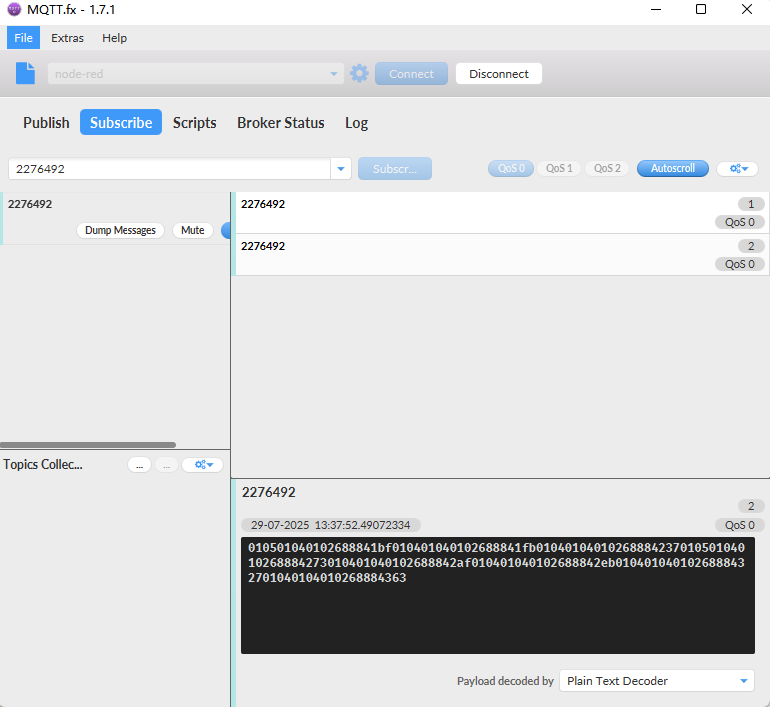Viewport: 770px width, 707px height.
Task: Click the Topics Collector label
Action: (x=43, y=464)
